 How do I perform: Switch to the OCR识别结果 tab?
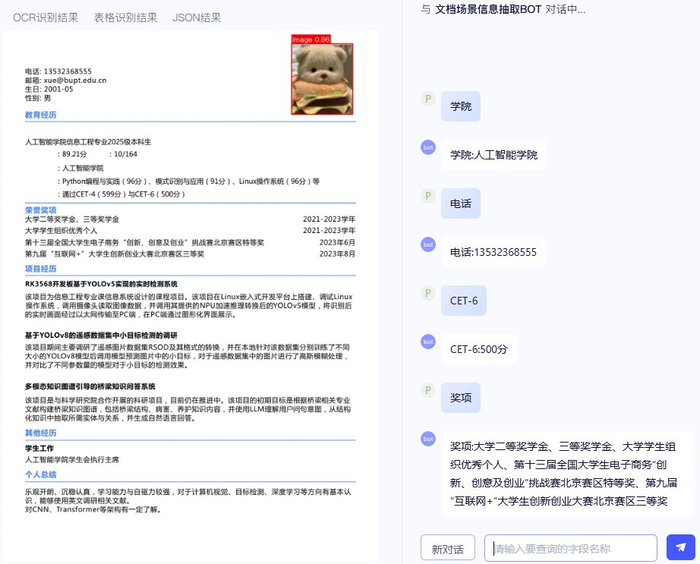[46, 17]
